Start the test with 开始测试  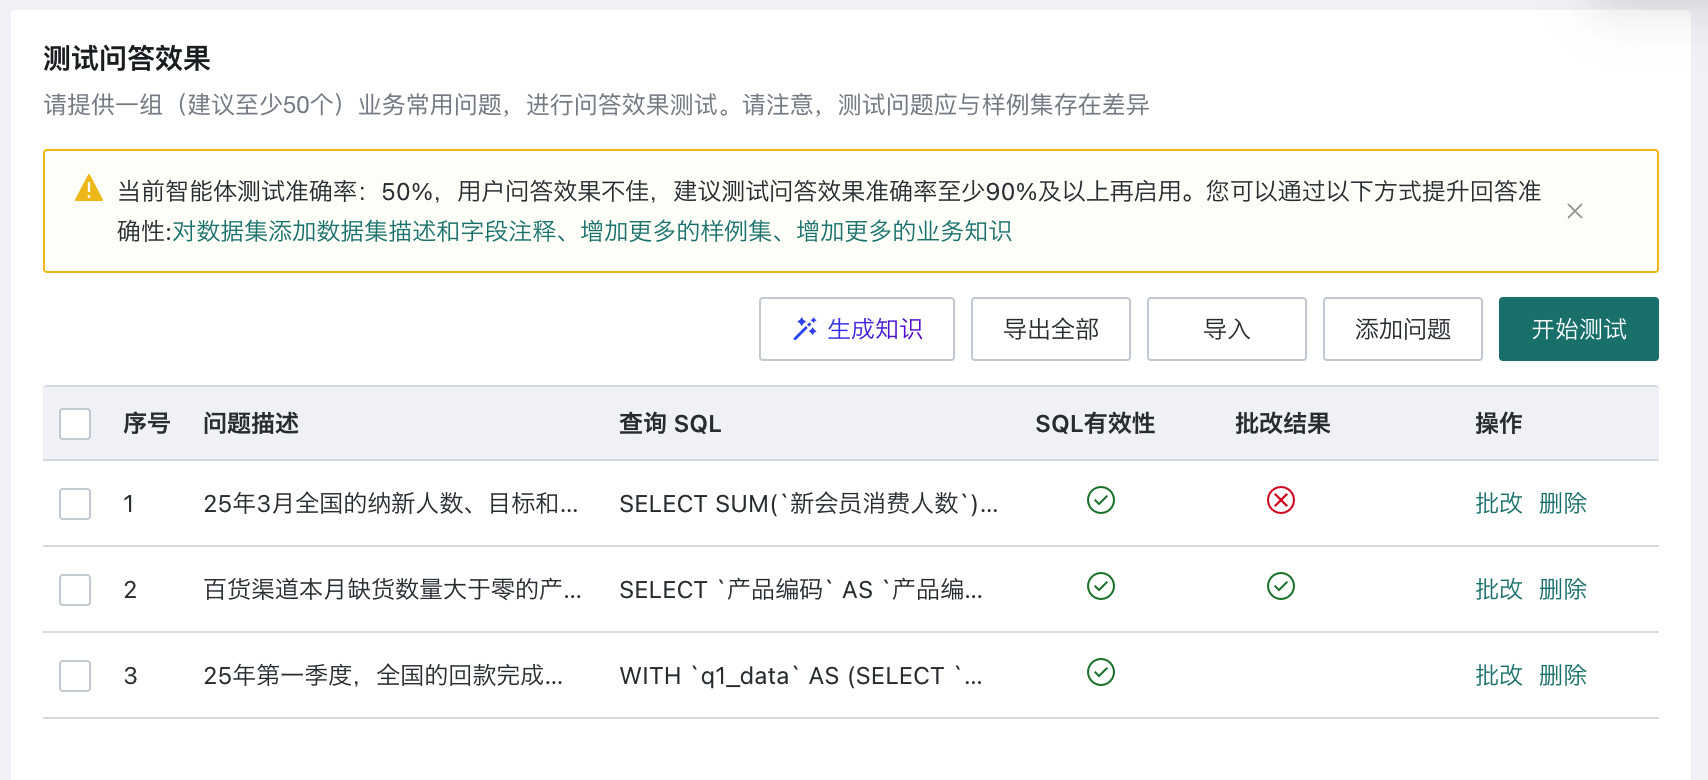tap(1579, 329)
